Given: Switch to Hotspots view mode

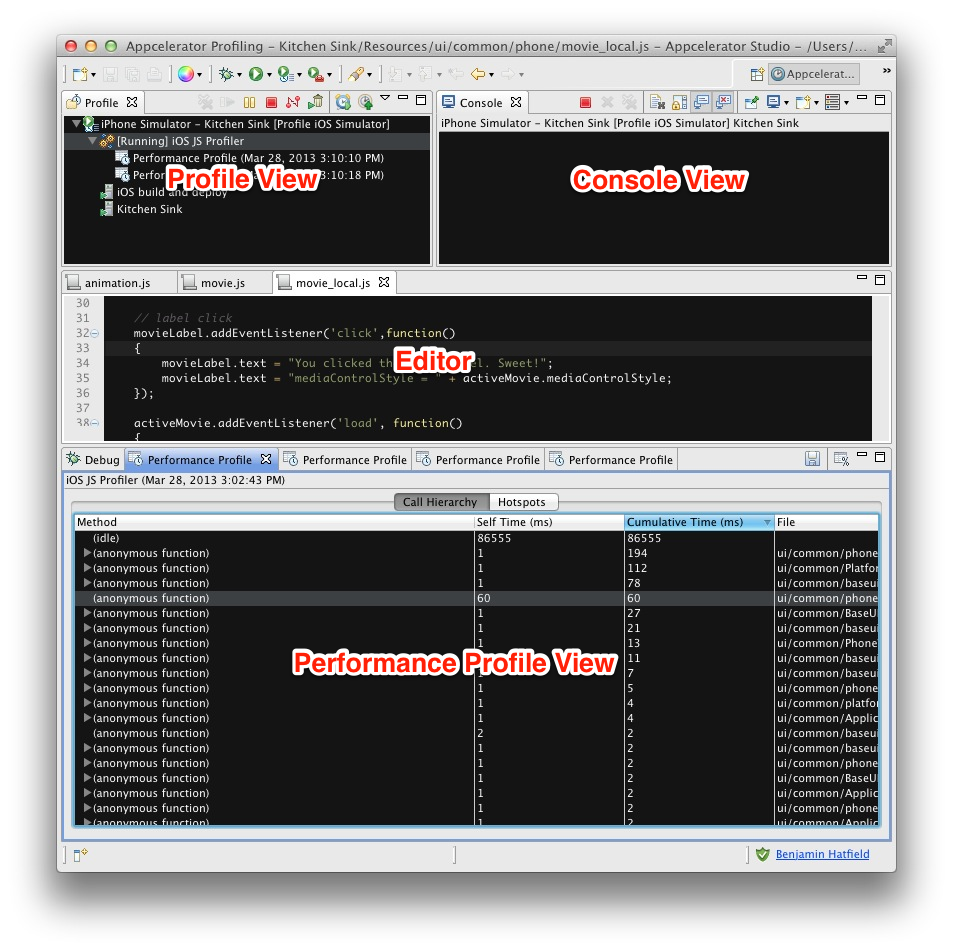Looking at the screenshot, I should click(x=524, y=502).
